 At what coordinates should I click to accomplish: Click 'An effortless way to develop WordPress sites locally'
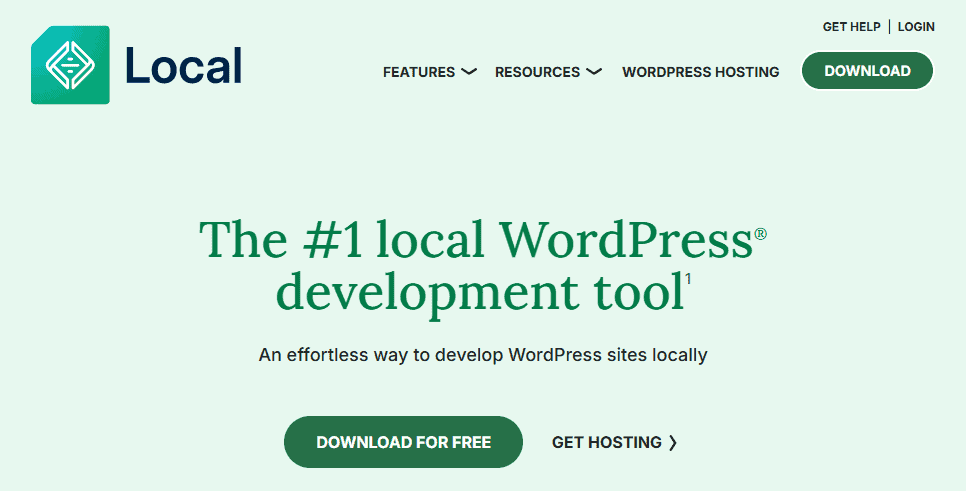[x=483, y=355]
